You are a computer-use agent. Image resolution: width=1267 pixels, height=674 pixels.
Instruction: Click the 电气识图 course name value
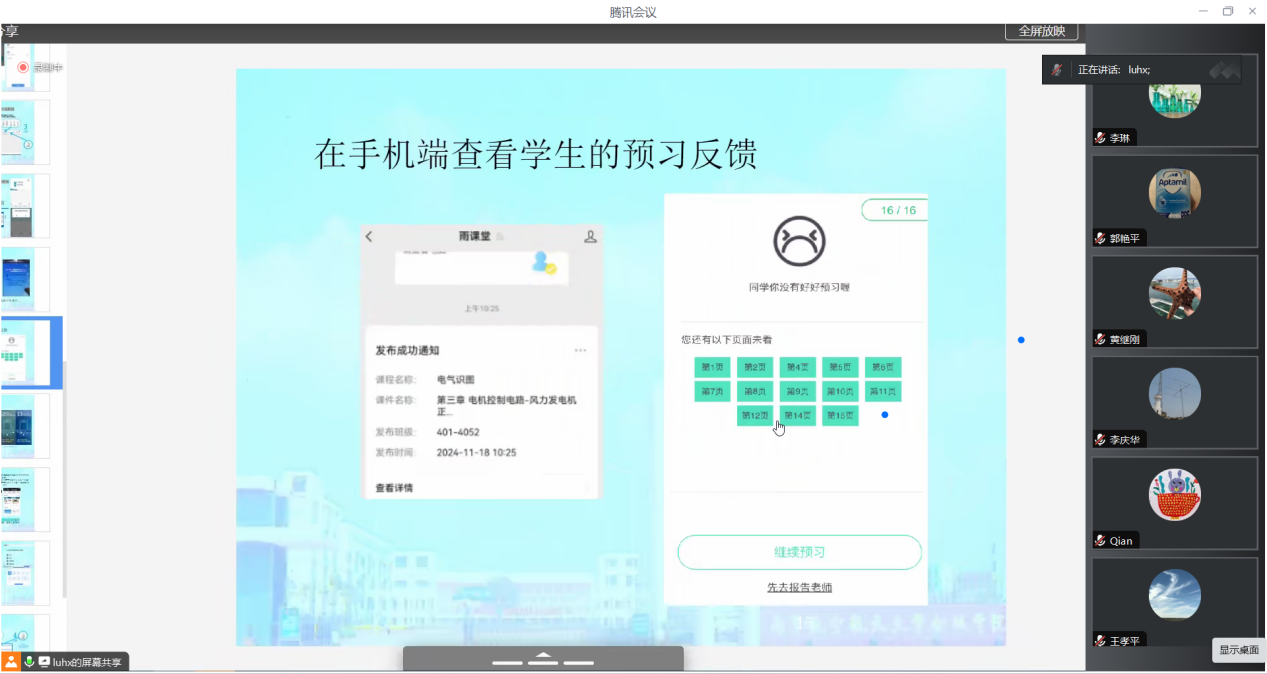click(x=456, y=380)
